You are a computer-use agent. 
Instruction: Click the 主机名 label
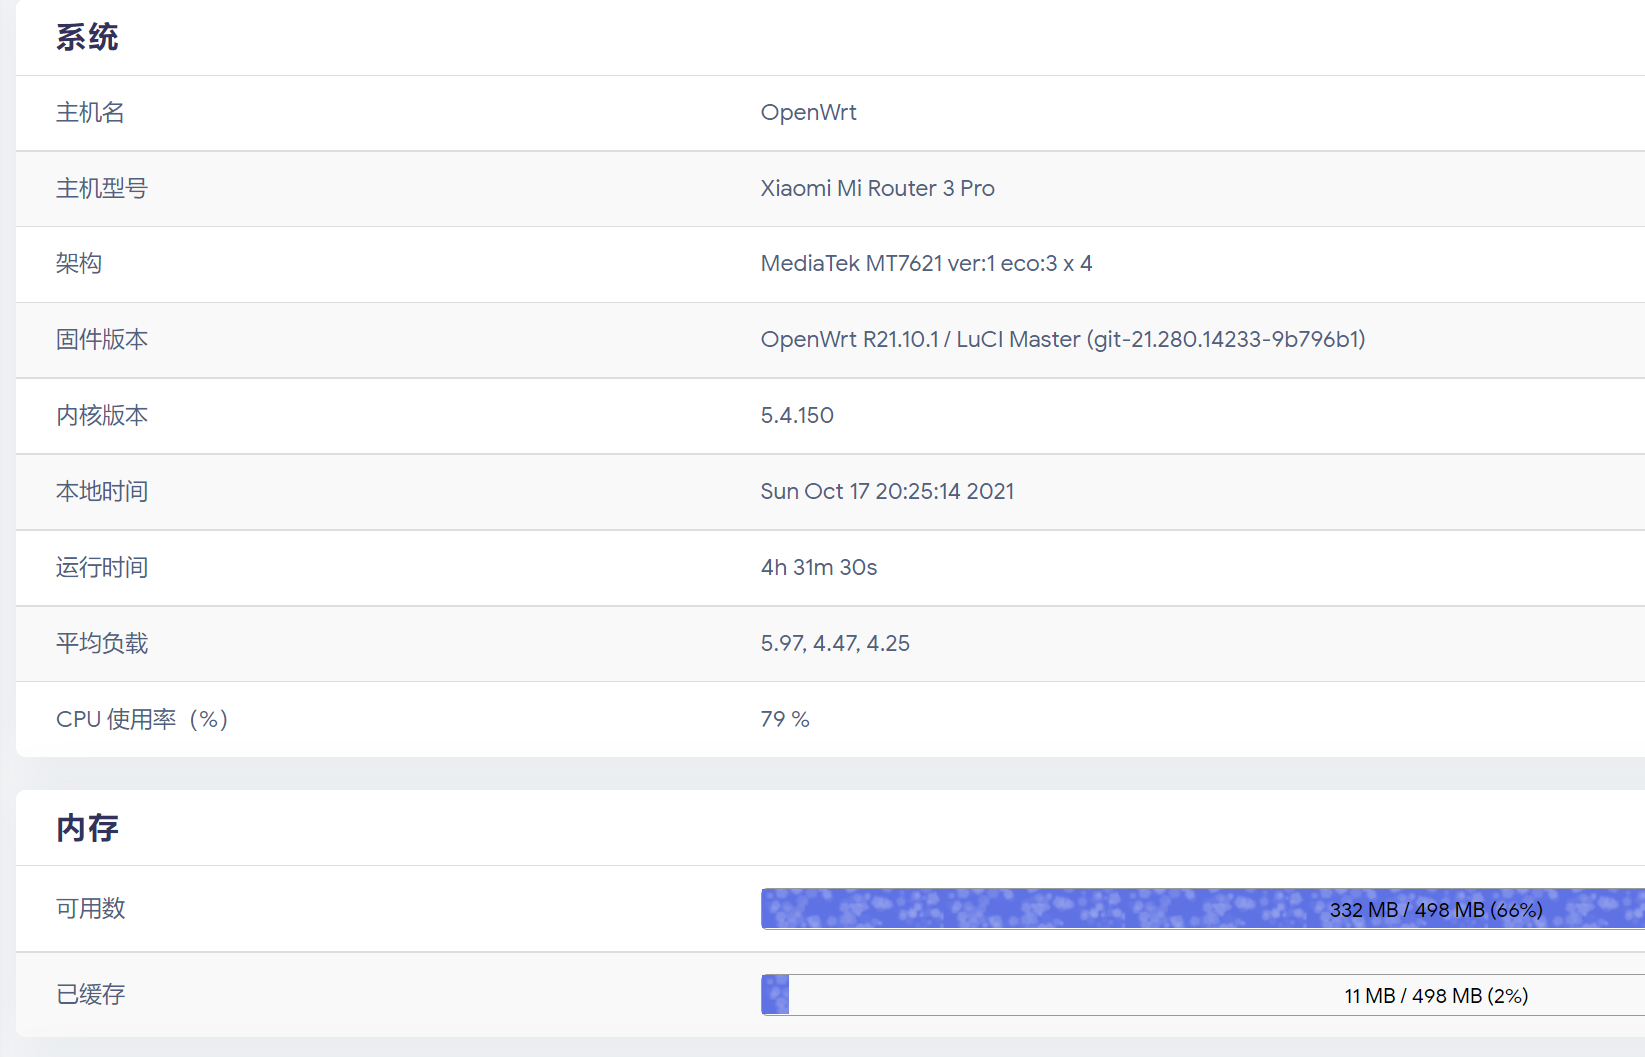point(90,112)
